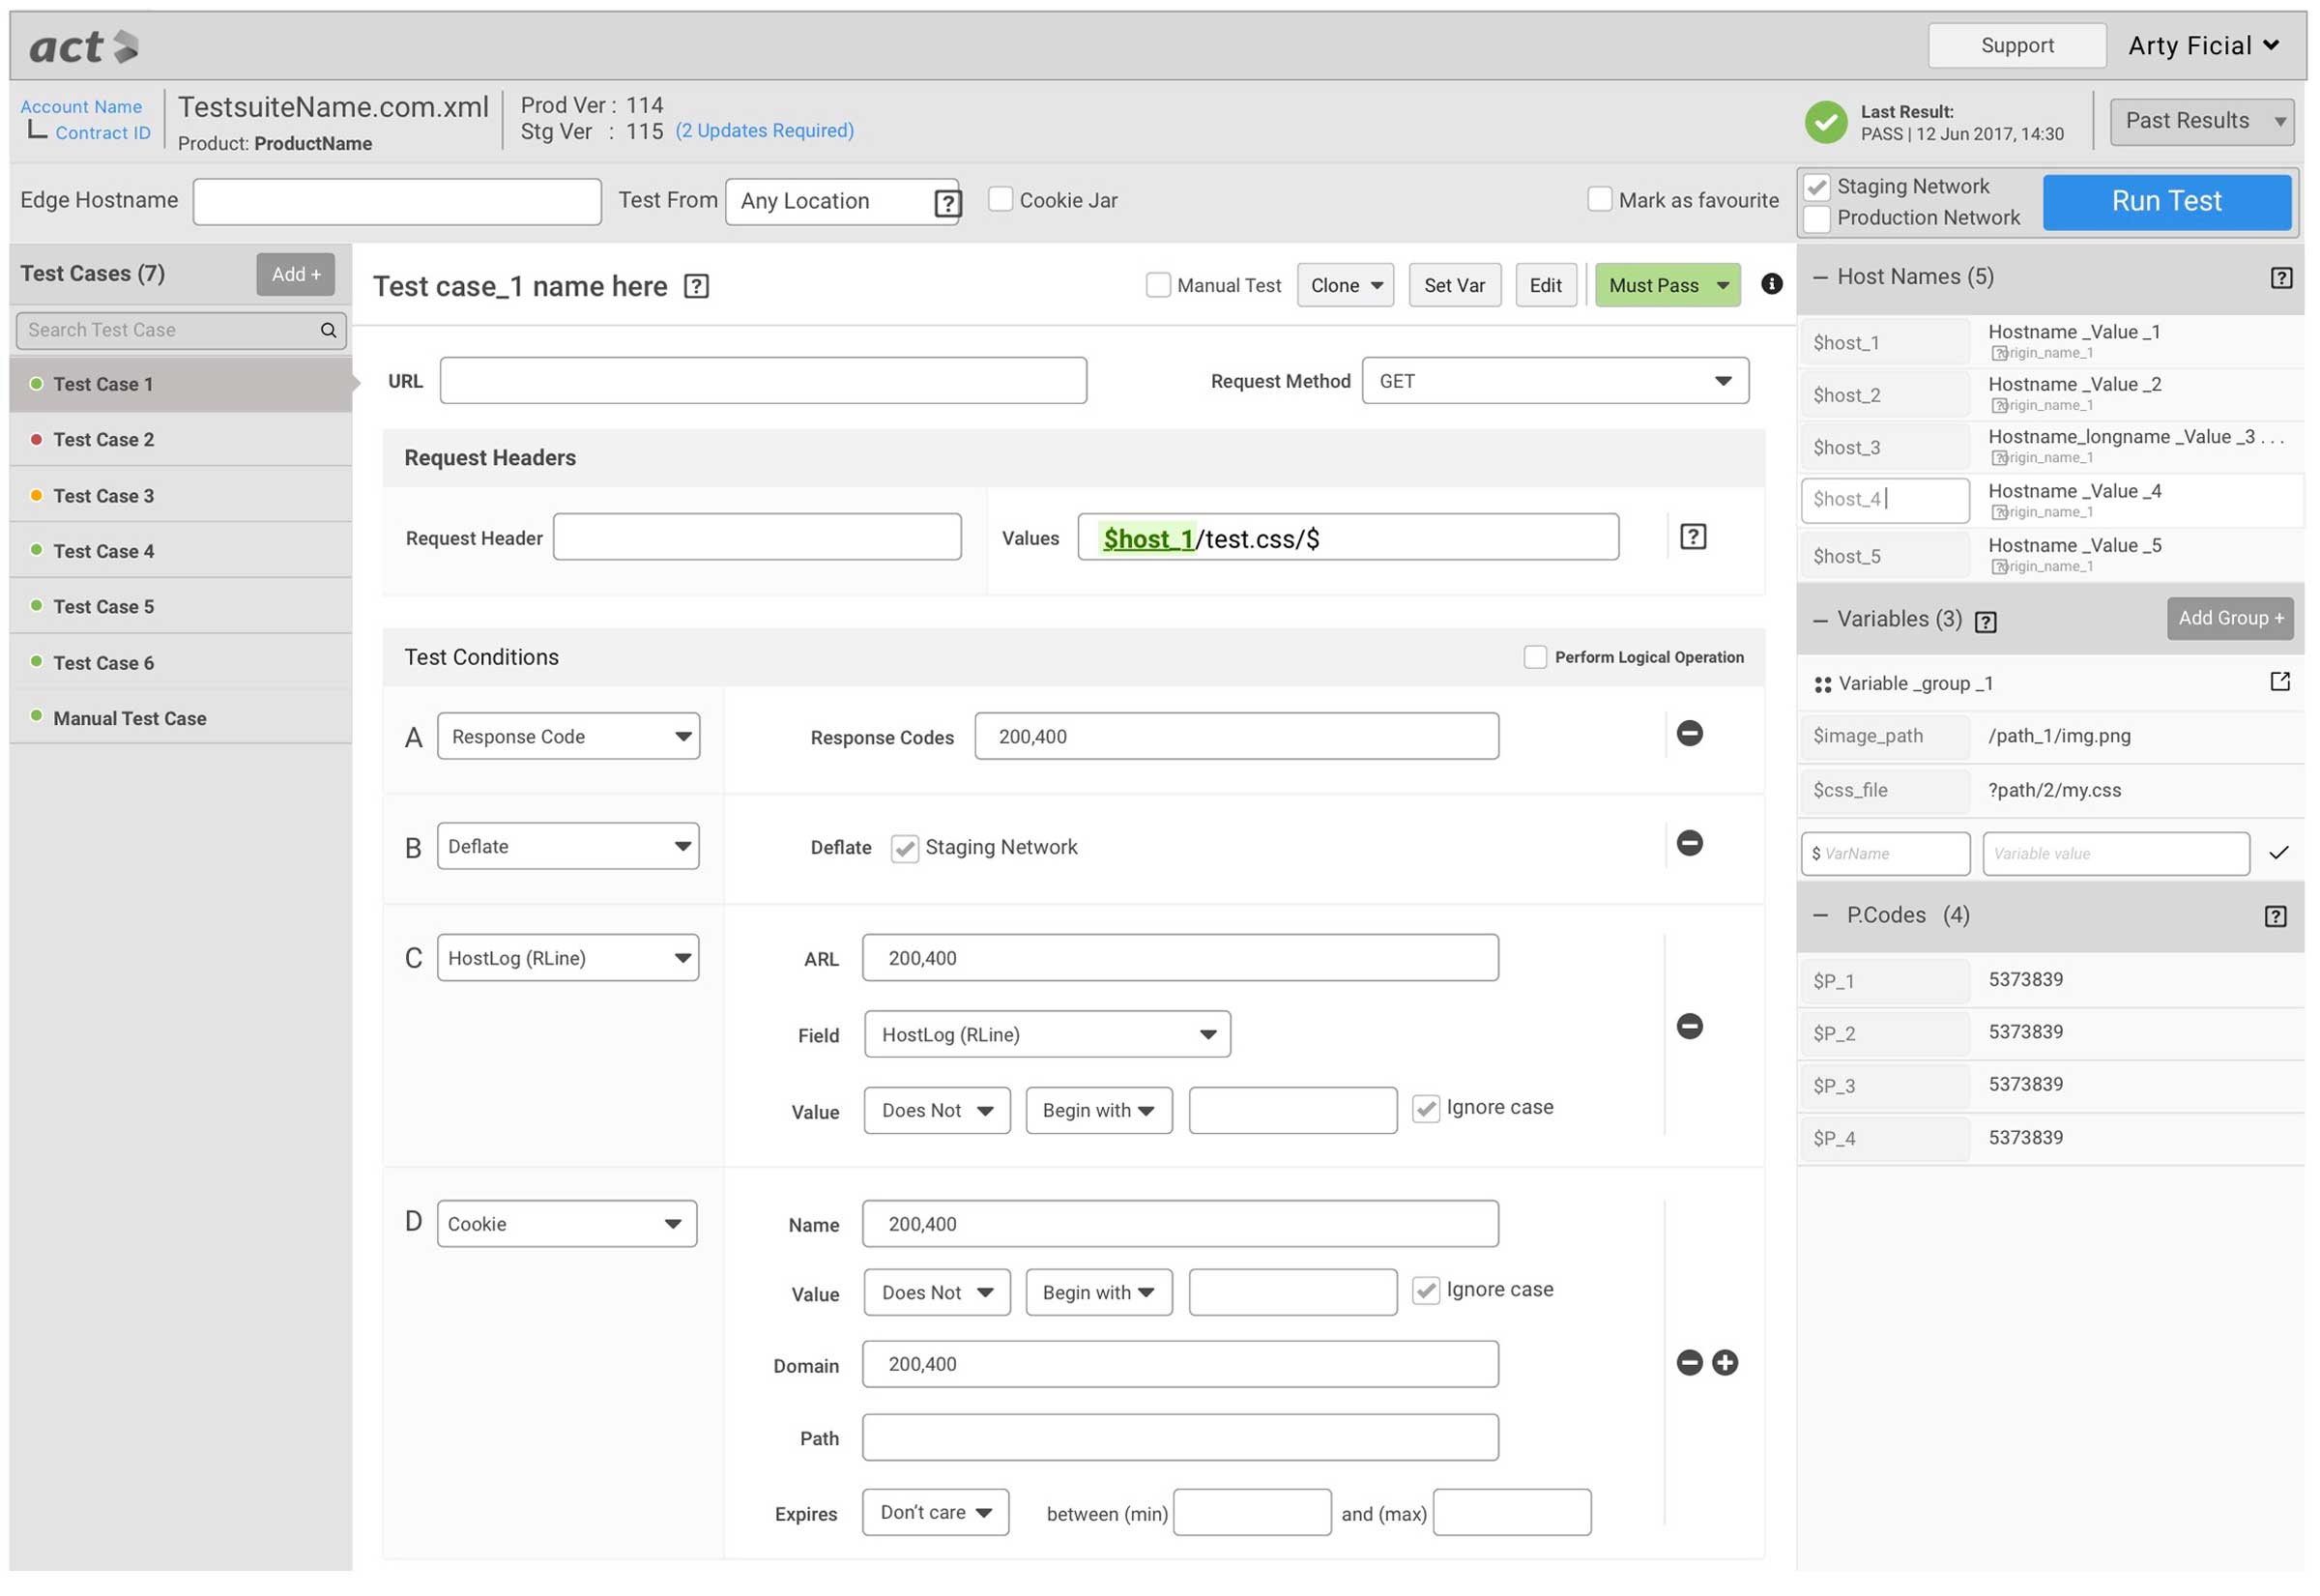2320x1596 pixels.
Task: Click search magnifier in Test Case search
Action: [x=328, y=330]
